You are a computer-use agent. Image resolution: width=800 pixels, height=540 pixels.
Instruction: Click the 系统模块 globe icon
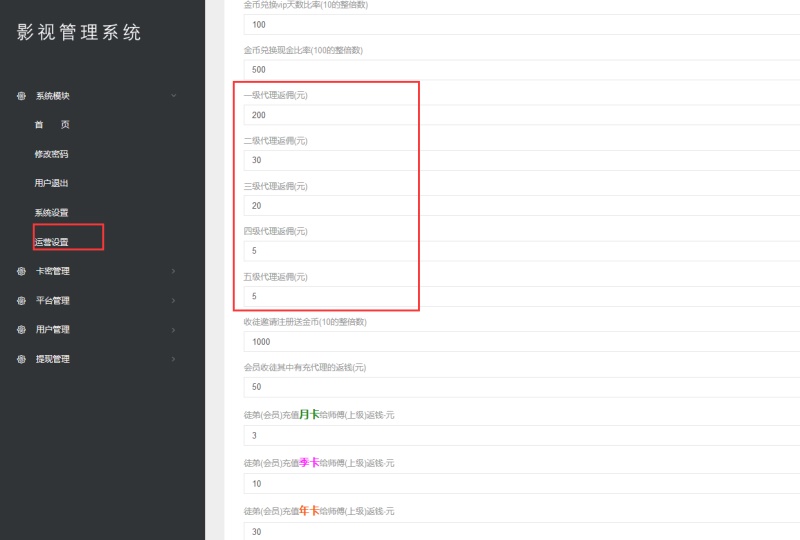21,96
